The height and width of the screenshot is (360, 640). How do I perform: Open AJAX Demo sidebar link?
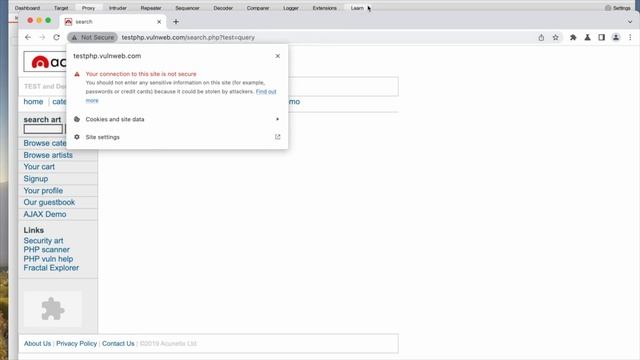coord(44,214)
